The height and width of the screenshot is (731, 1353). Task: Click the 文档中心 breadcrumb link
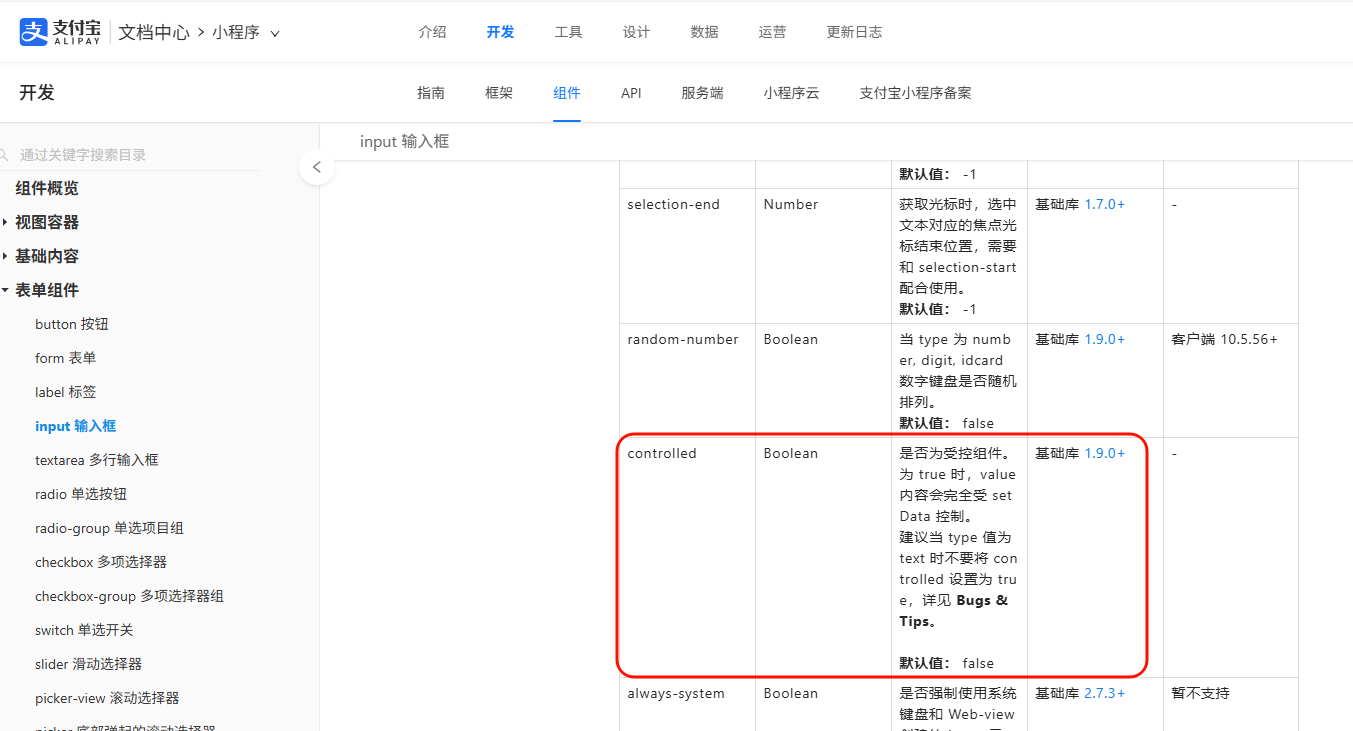pyautogui.click(x=154, y=32)
